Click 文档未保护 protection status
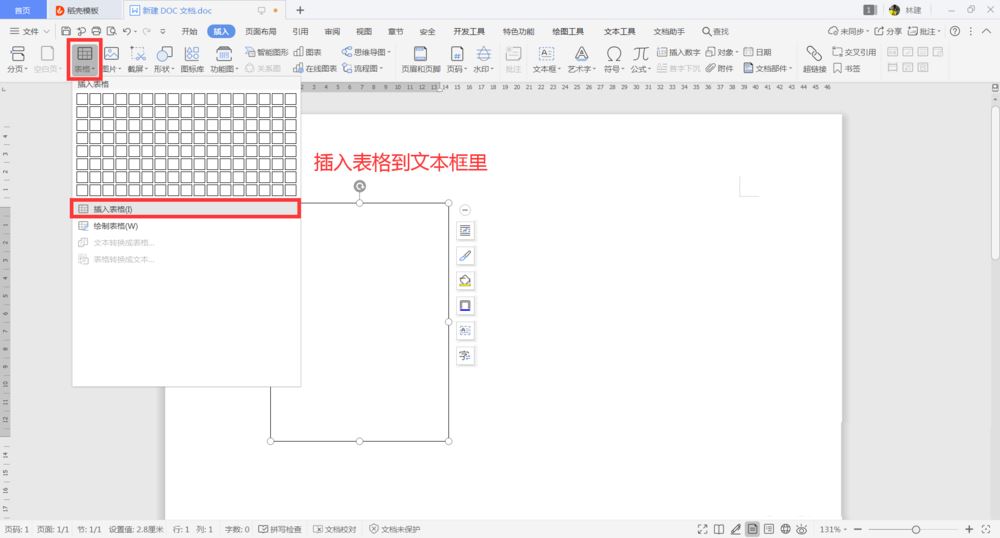The image size is (1000, 538). pos(395,529)
